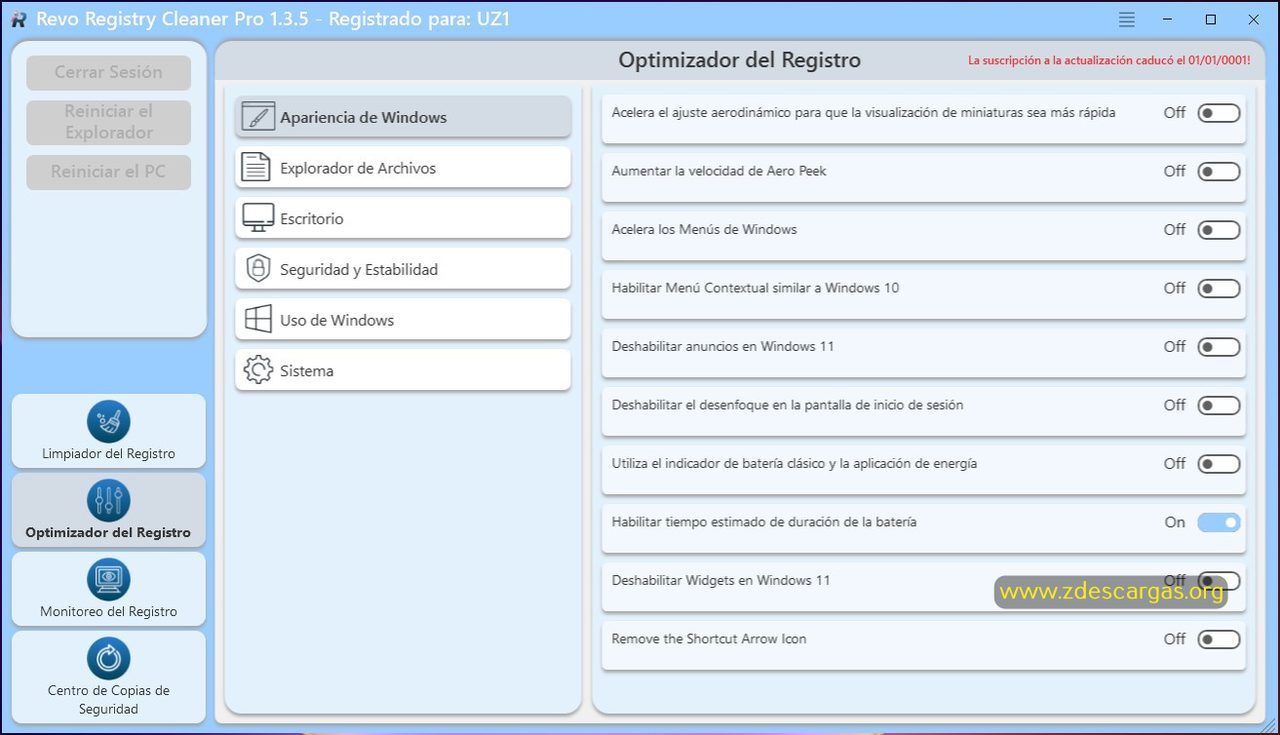1280x735 pixels.
Task: Turn off estimated battery duration toggle
Action: point(1219,522)
